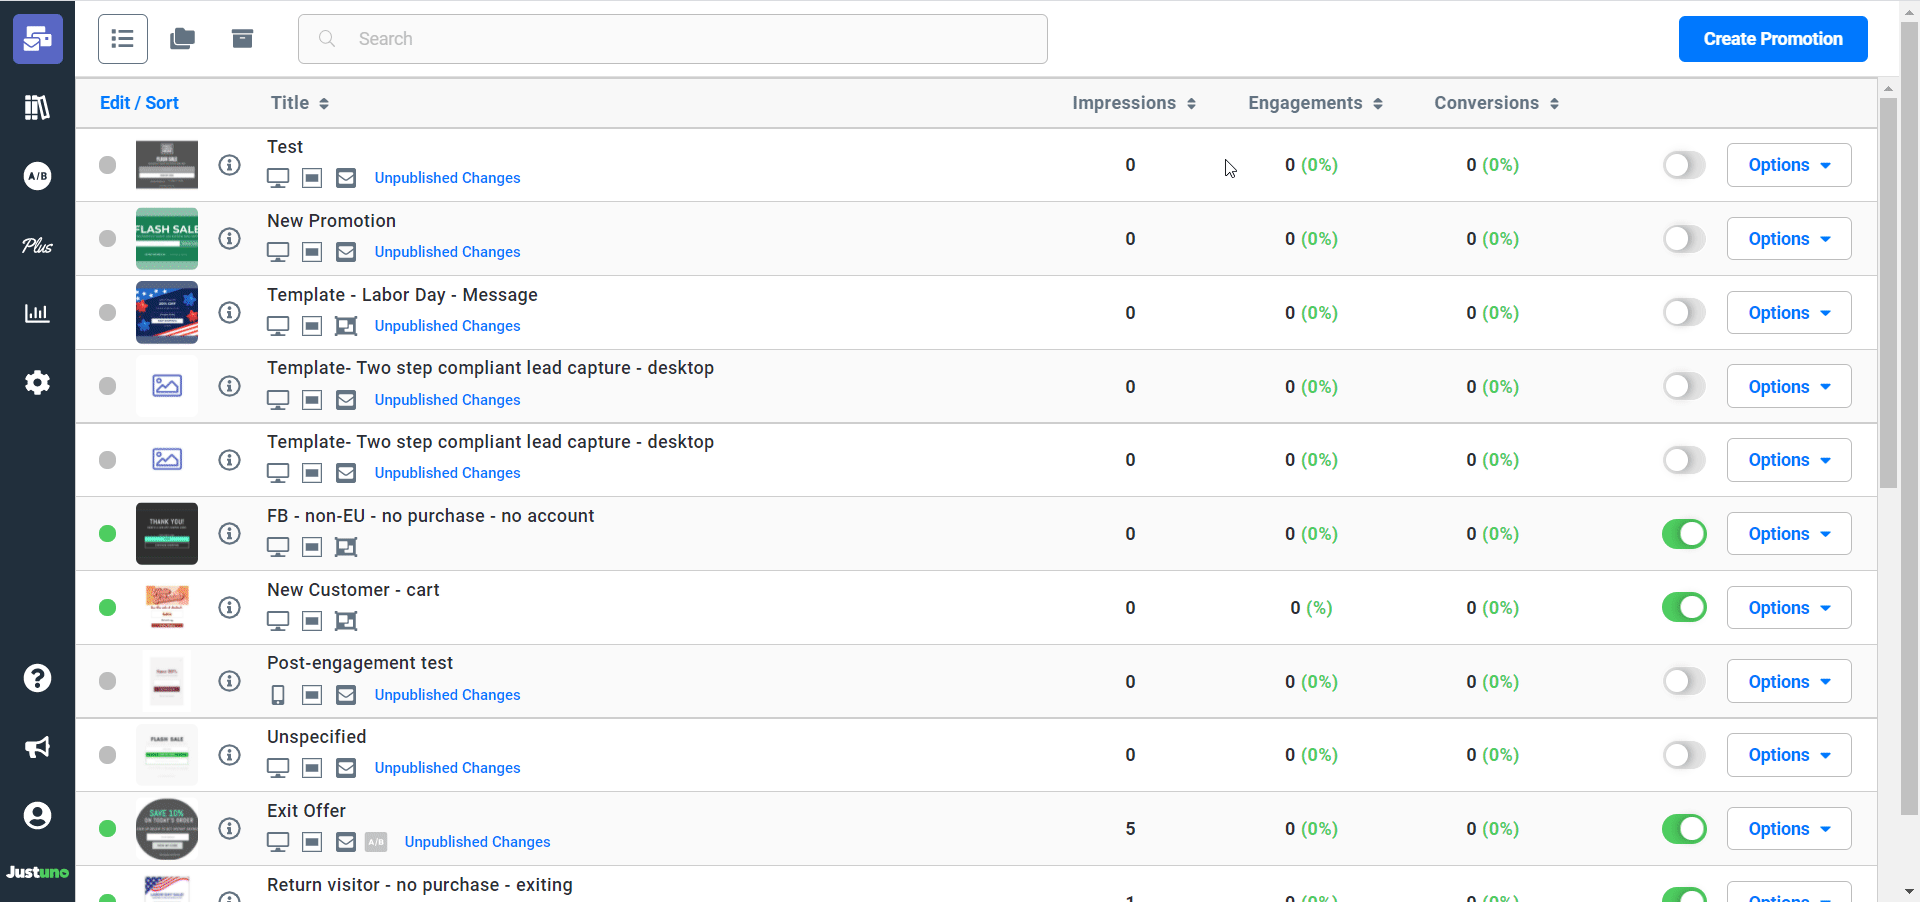Enable the Test promotion toggle

click(1684, 165)
